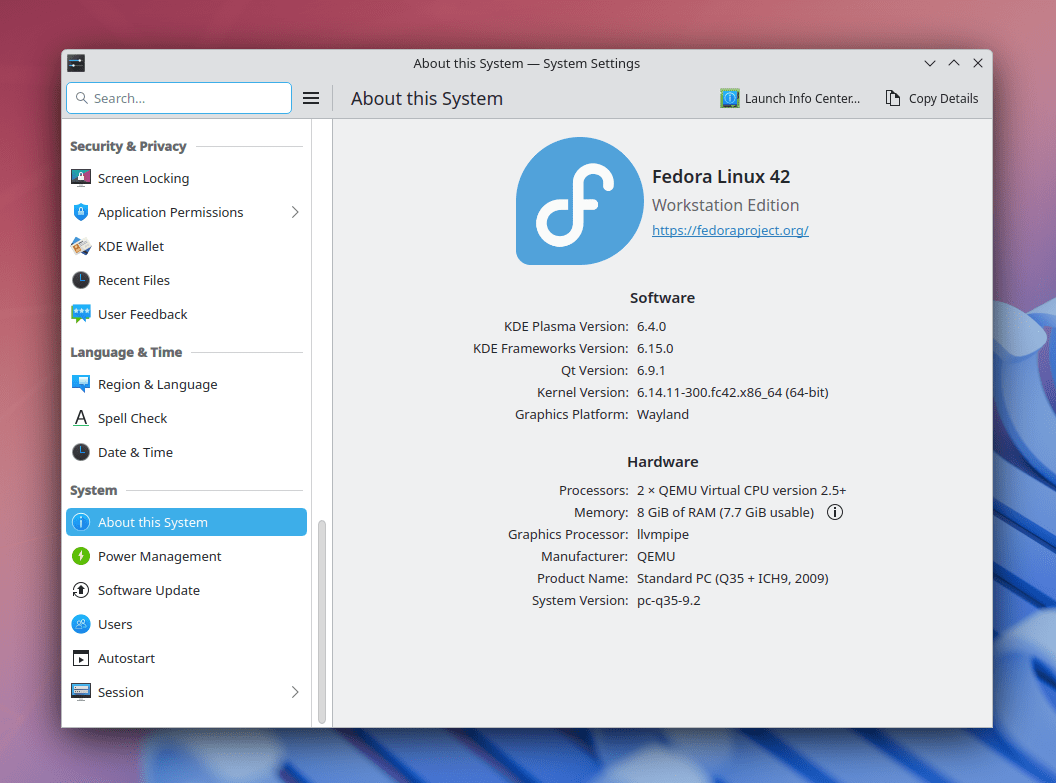
Task: Open Spell Check settings
Action: click(x=187, y=418)
